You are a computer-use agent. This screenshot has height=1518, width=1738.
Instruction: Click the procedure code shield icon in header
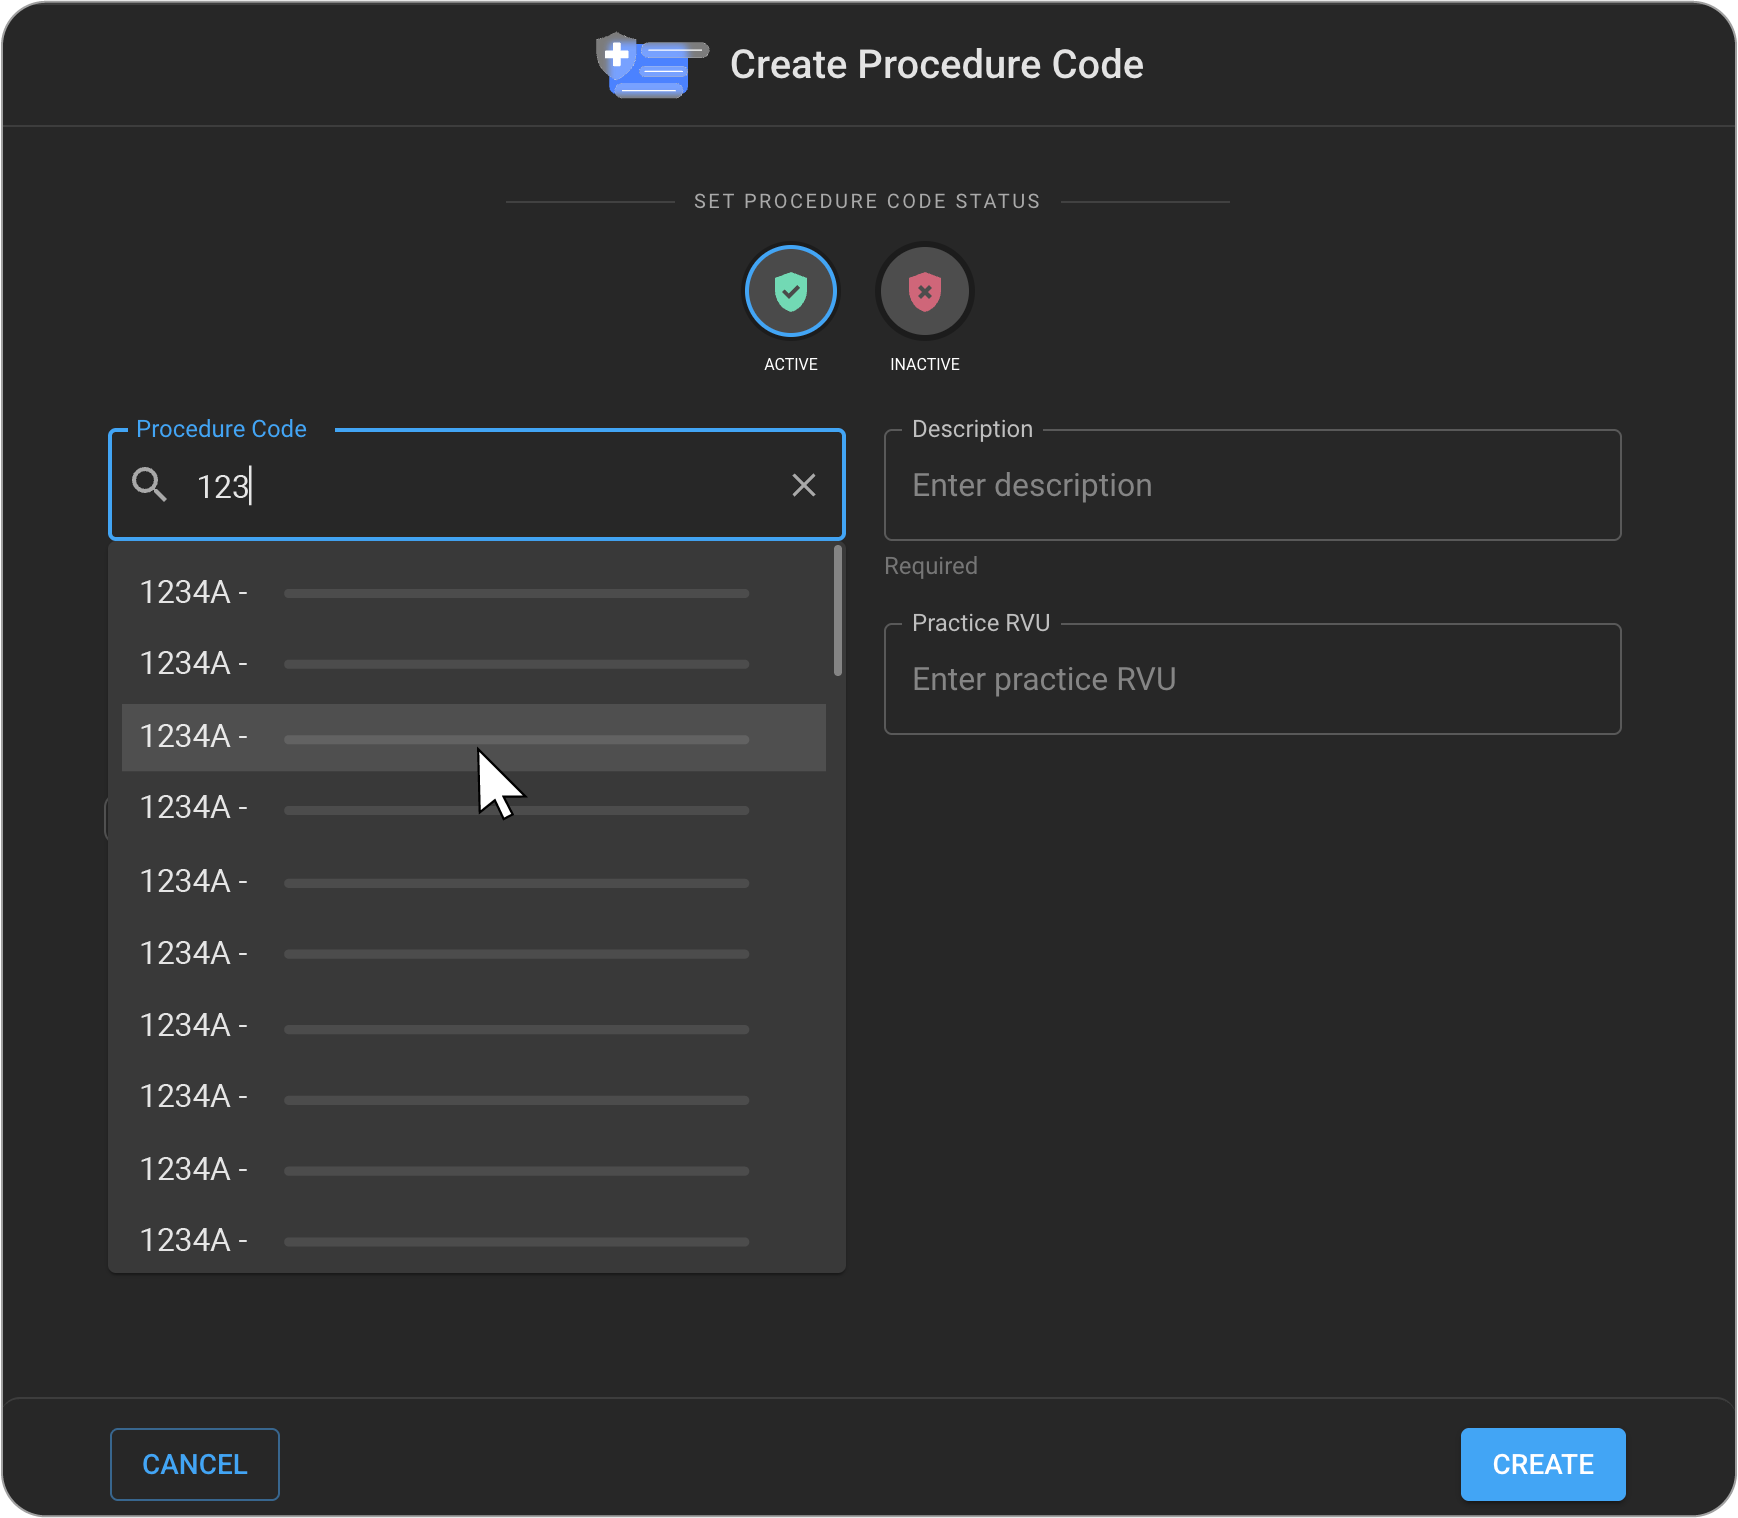pos(650,65)
